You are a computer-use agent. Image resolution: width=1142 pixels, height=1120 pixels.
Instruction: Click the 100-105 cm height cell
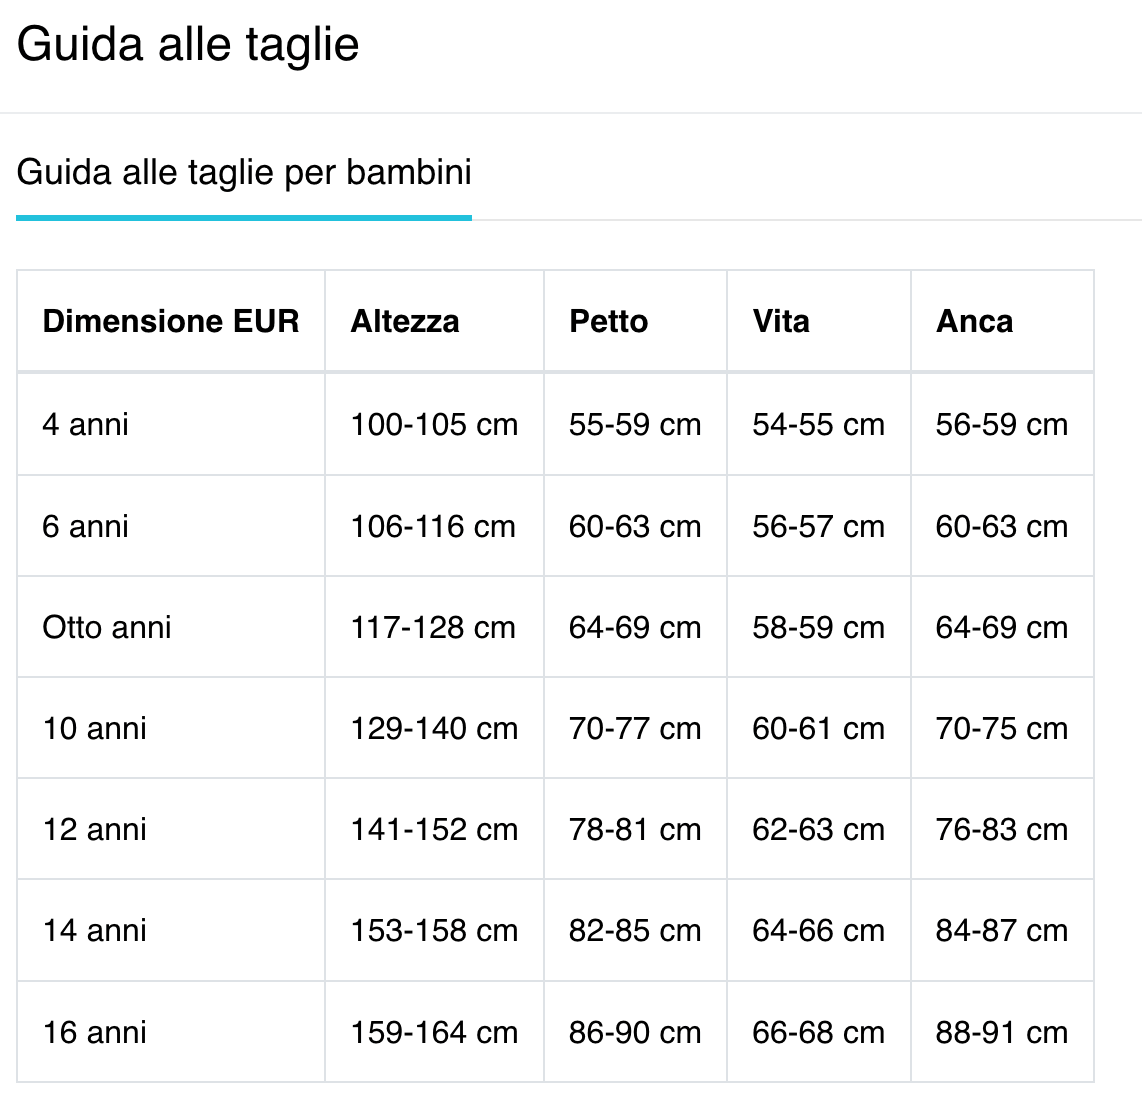point(434,424)
